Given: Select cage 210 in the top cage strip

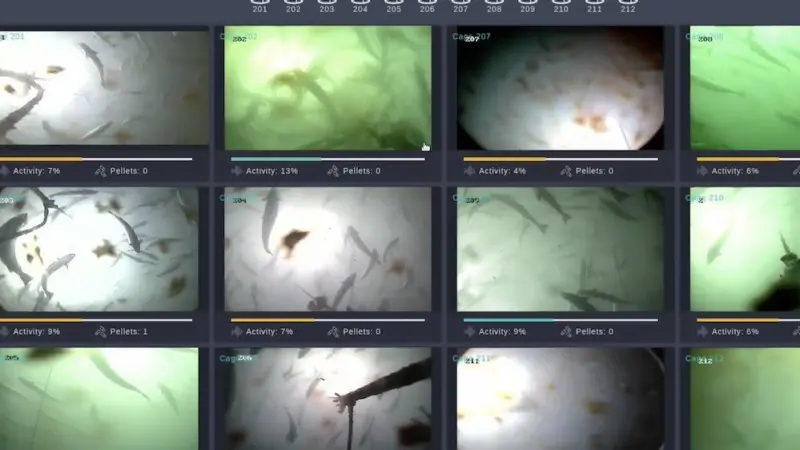Looking at the screenshot, I should 561,6.
